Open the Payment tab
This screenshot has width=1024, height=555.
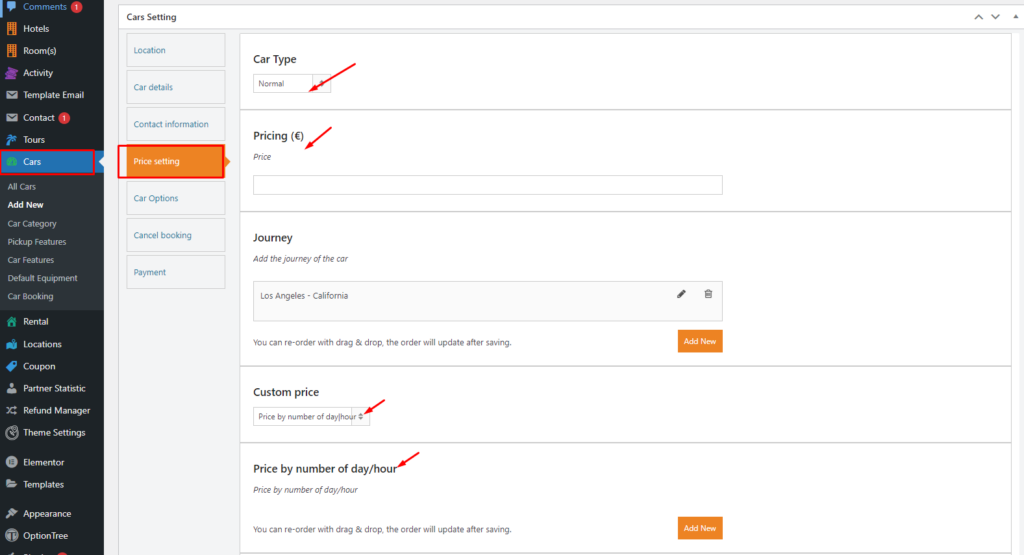point(176,272)
